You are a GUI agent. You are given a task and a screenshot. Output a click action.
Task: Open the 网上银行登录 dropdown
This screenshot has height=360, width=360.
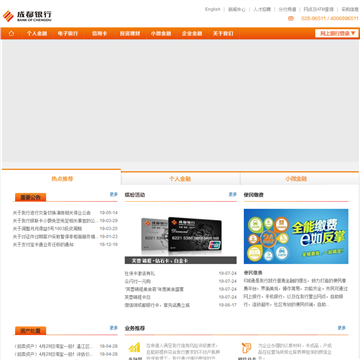pos(337,33)
